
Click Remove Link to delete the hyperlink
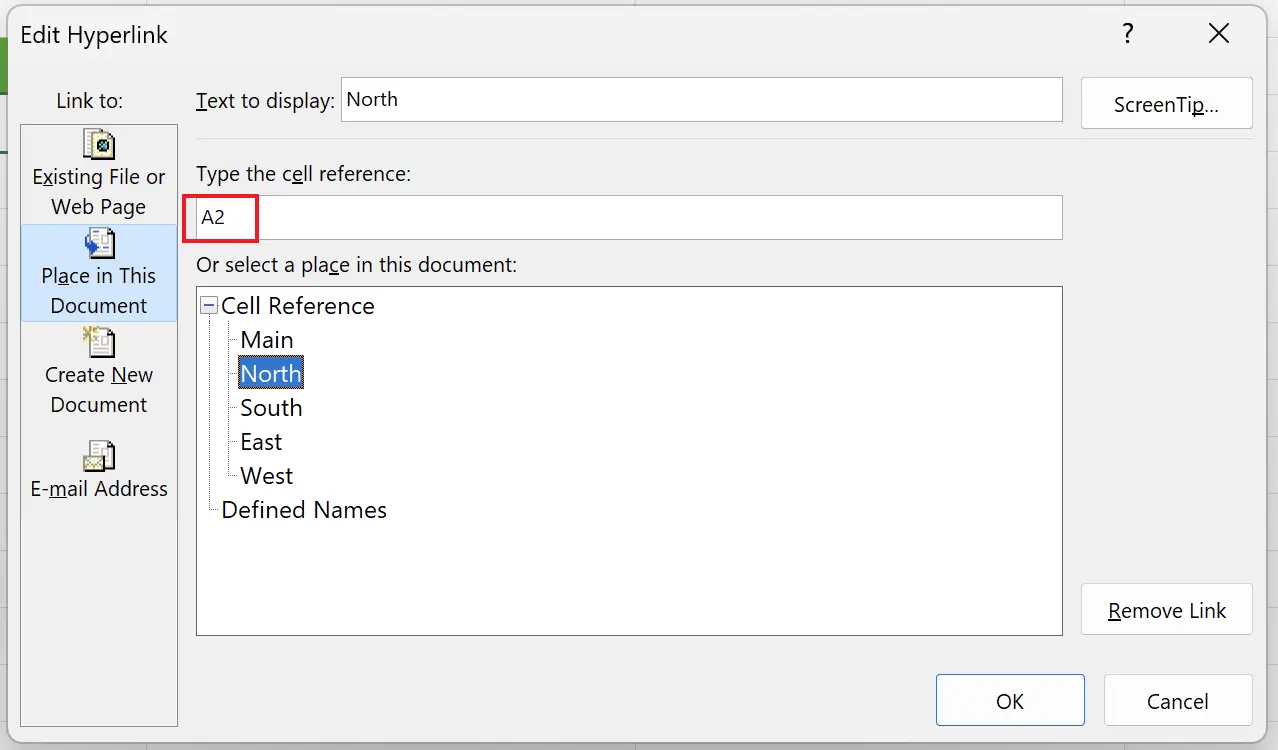tap(1166, 610)
